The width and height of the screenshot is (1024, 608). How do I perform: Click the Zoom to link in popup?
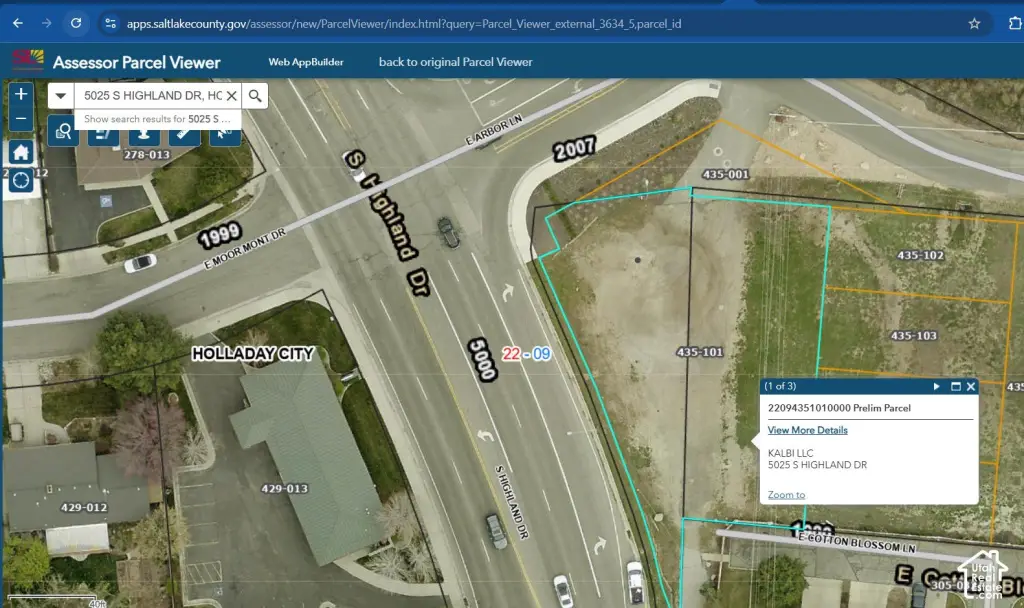786,494
